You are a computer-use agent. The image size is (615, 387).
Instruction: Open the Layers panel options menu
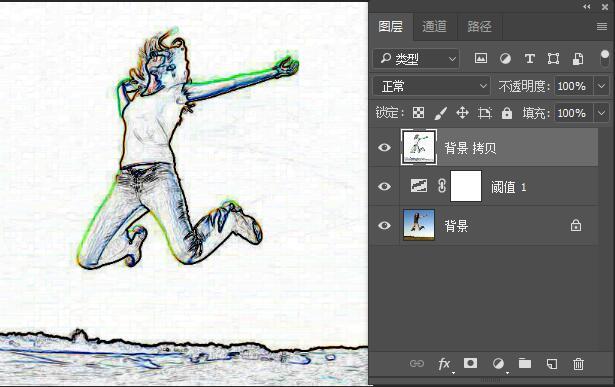click(602, 26)
